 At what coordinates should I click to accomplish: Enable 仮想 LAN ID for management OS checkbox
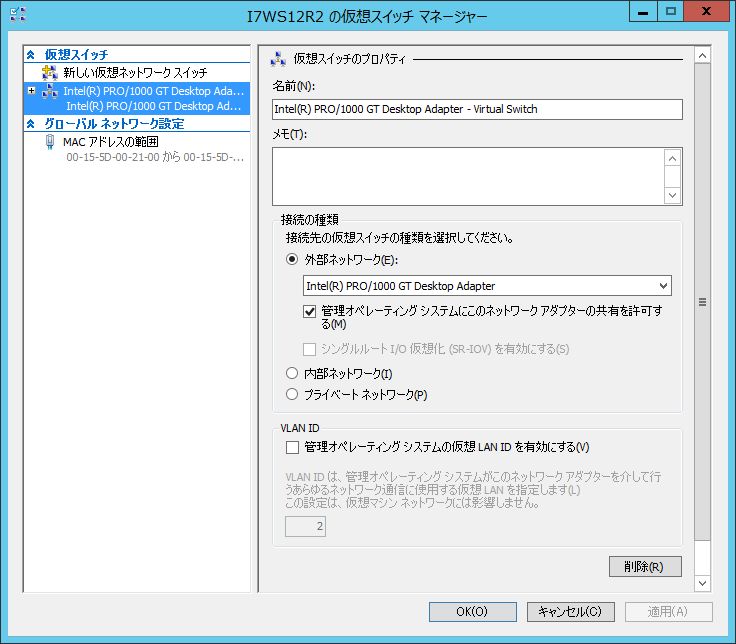(x=292, y=447)
